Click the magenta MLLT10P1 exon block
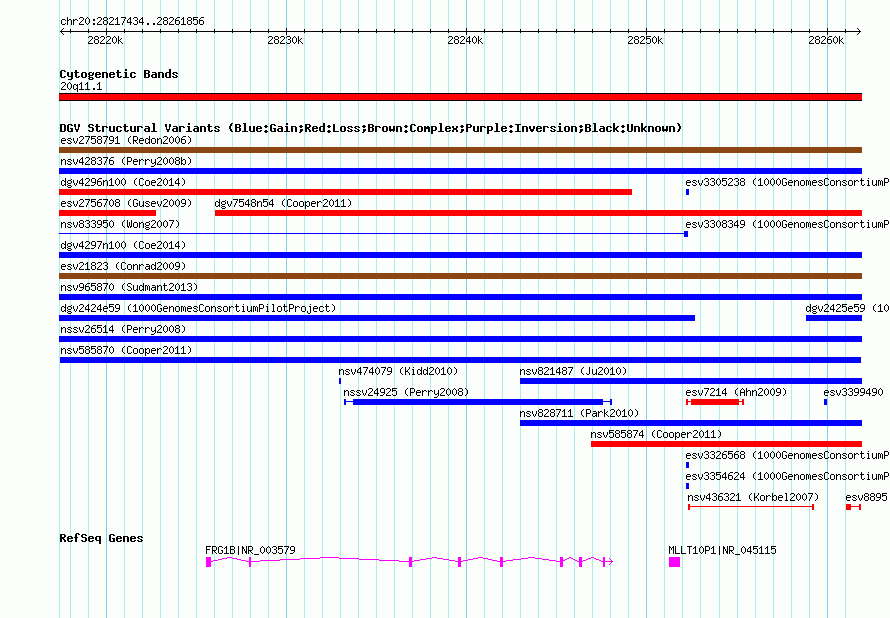The width and height of the screenshot is (890, 618). click(674, 562)
